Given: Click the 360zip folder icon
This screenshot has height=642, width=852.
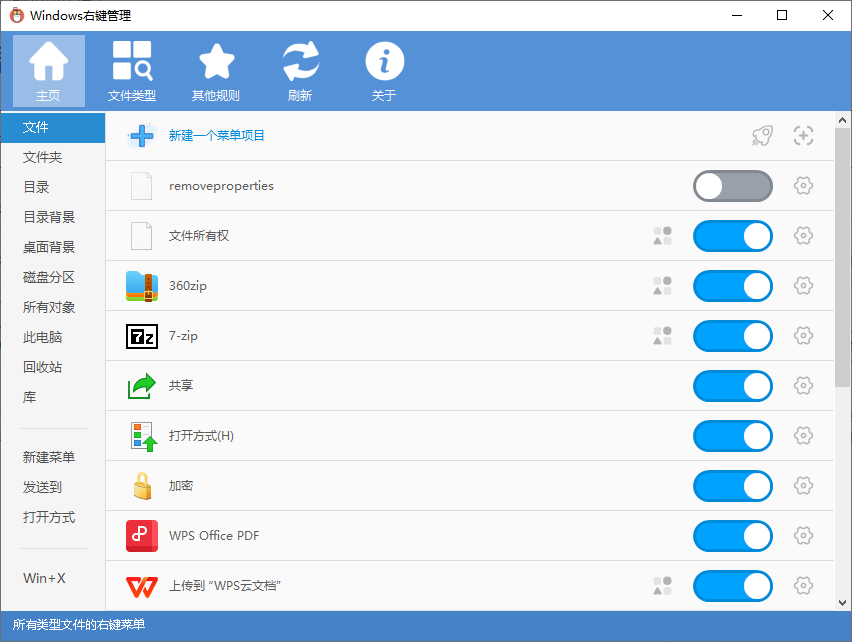Looking at the screenshot, I should (x=142, y=286).
